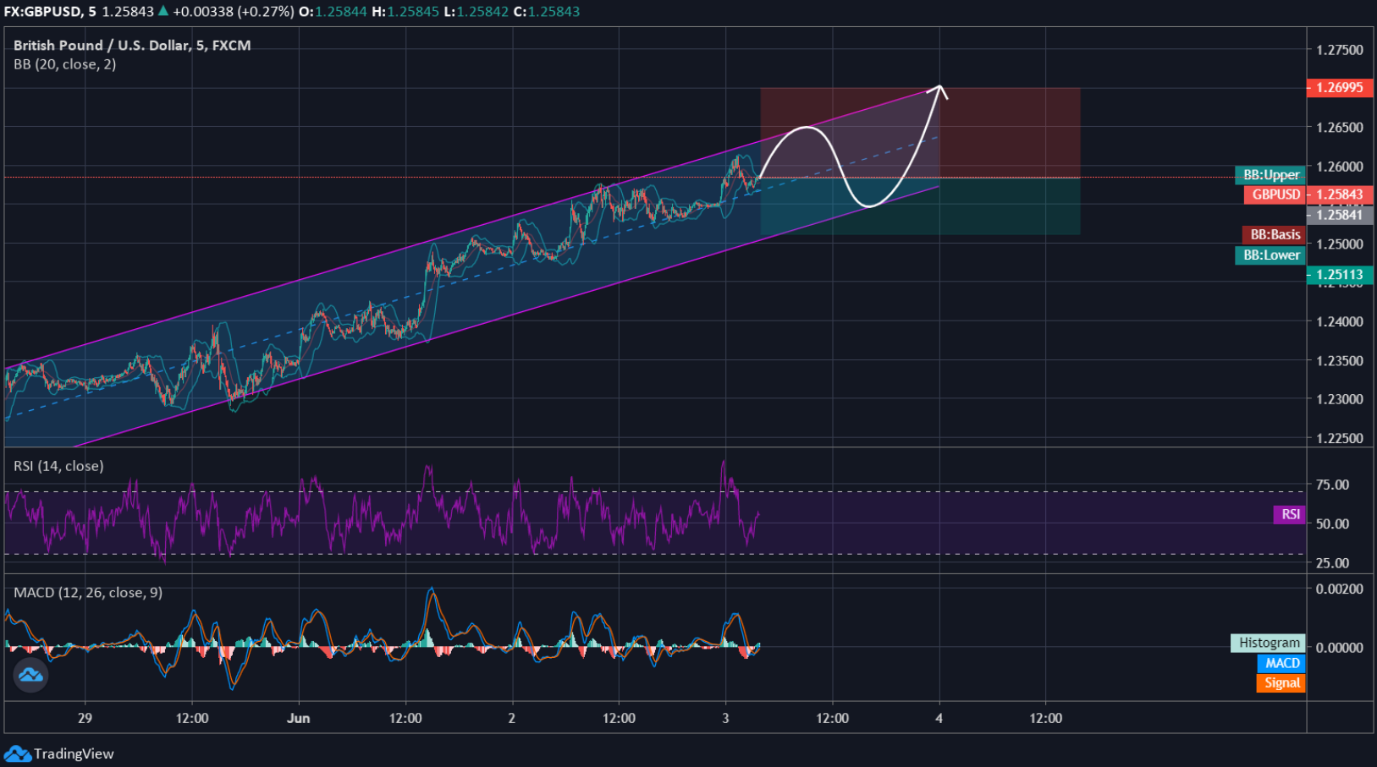The width and height of the screenshot is (1377, 767).
Task: Click the orange Signal axis tag
Action: [1280, 683]
